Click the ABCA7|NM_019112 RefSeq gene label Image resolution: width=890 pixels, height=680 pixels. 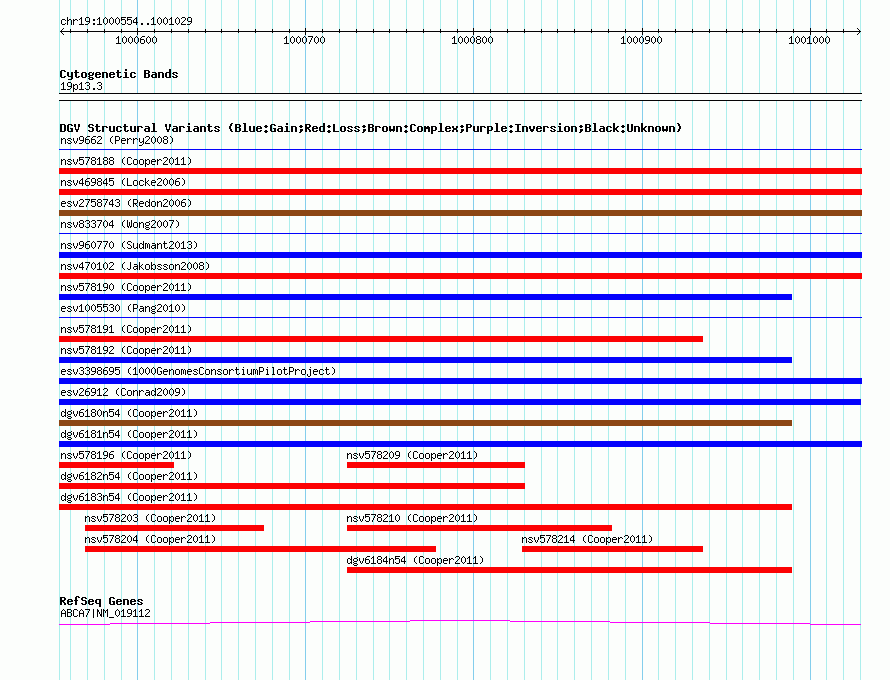click(x=105, y=614)
